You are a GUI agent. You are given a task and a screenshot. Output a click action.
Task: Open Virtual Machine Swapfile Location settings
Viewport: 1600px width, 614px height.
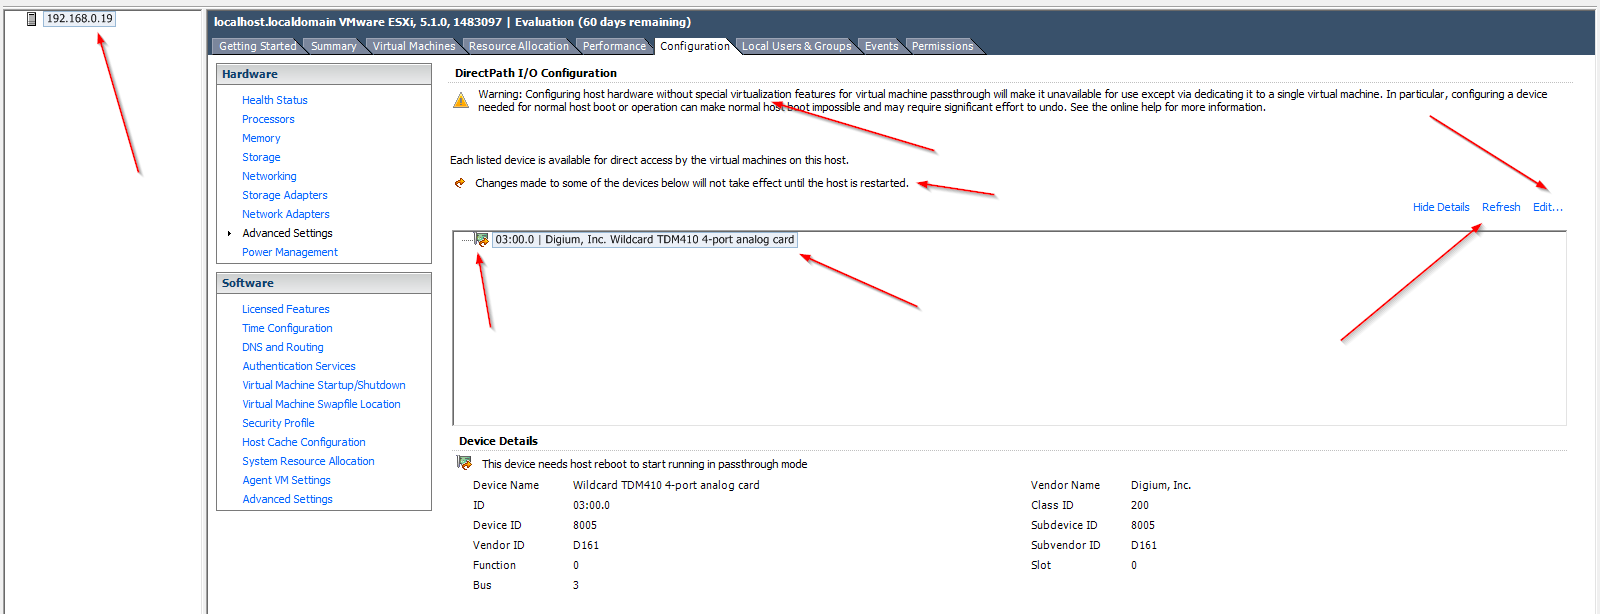coord(321,404)
